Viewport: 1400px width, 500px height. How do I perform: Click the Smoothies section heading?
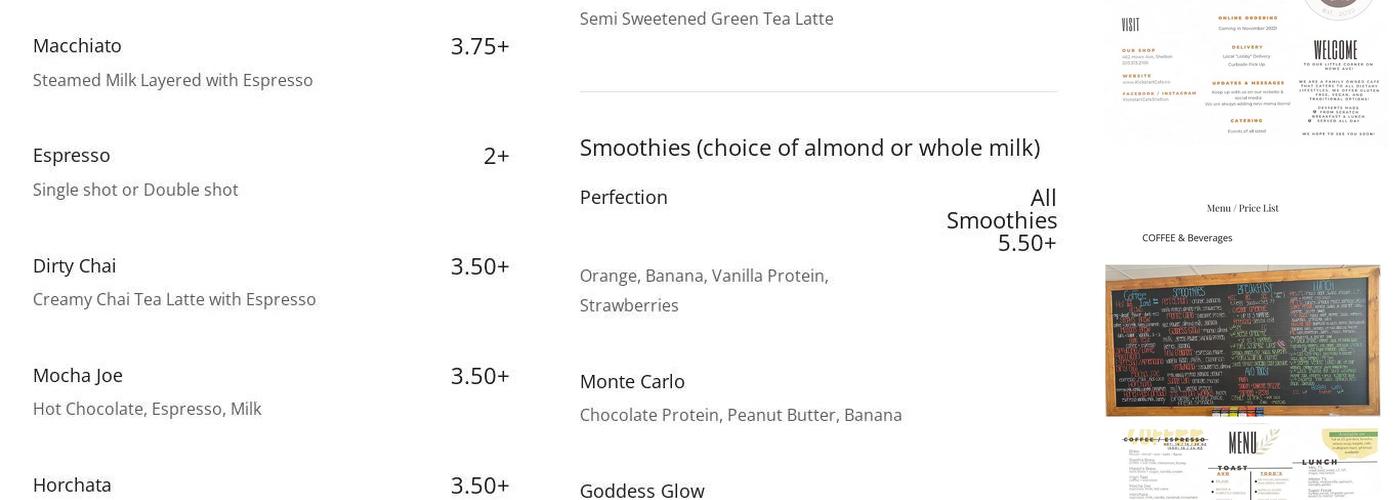pyautogui.click(x=809, y=147)
